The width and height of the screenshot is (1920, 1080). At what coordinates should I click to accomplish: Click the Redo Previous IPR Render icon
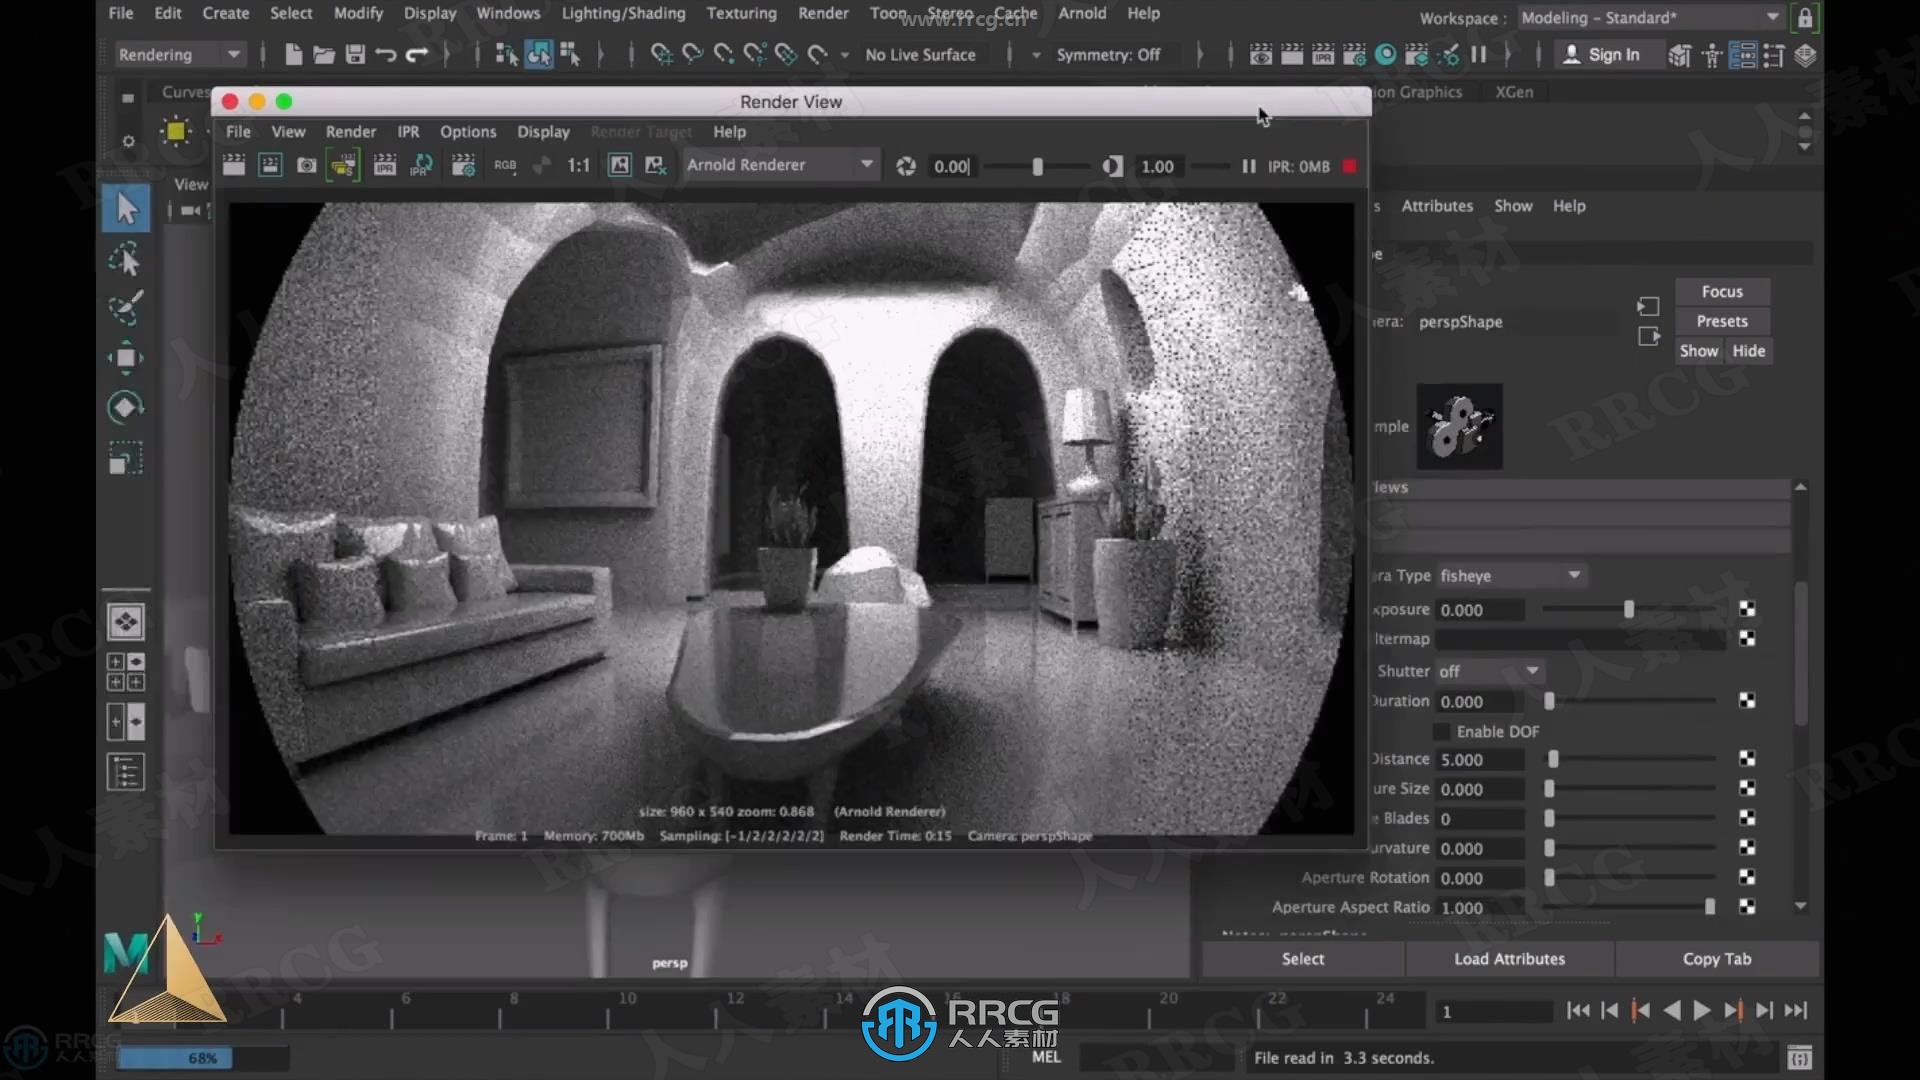click(385, 166)
